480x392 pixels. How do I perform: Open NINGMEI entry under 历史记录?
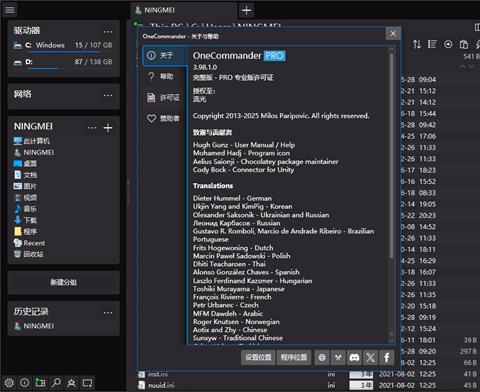(x=34, y=326)
